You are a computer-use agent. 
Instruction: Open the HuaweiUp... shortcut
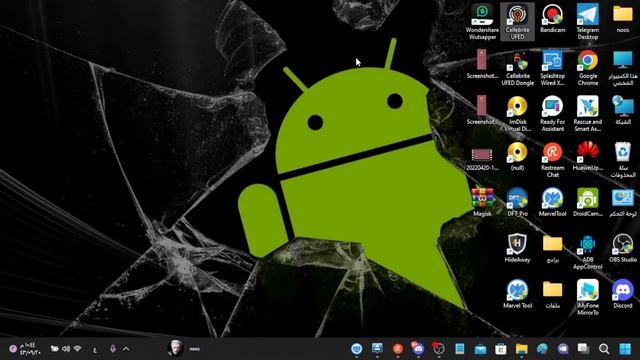coord(587,157)
